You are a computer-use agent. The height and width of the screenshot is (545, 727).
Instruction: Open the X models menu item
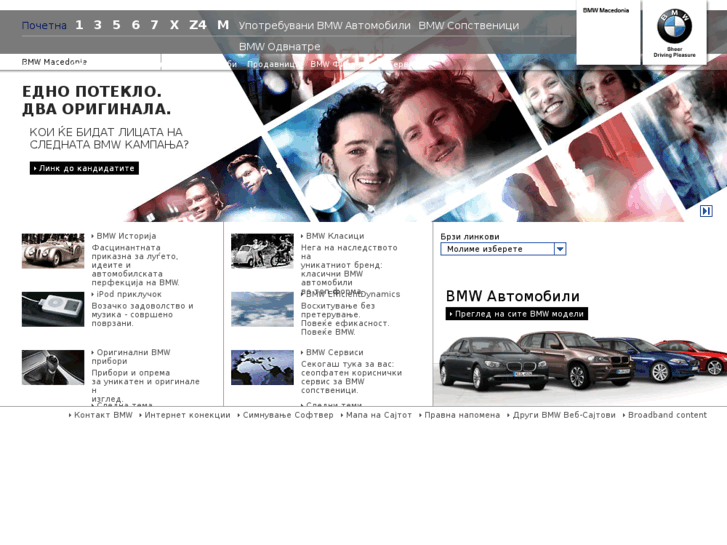[x=174, y=25]
